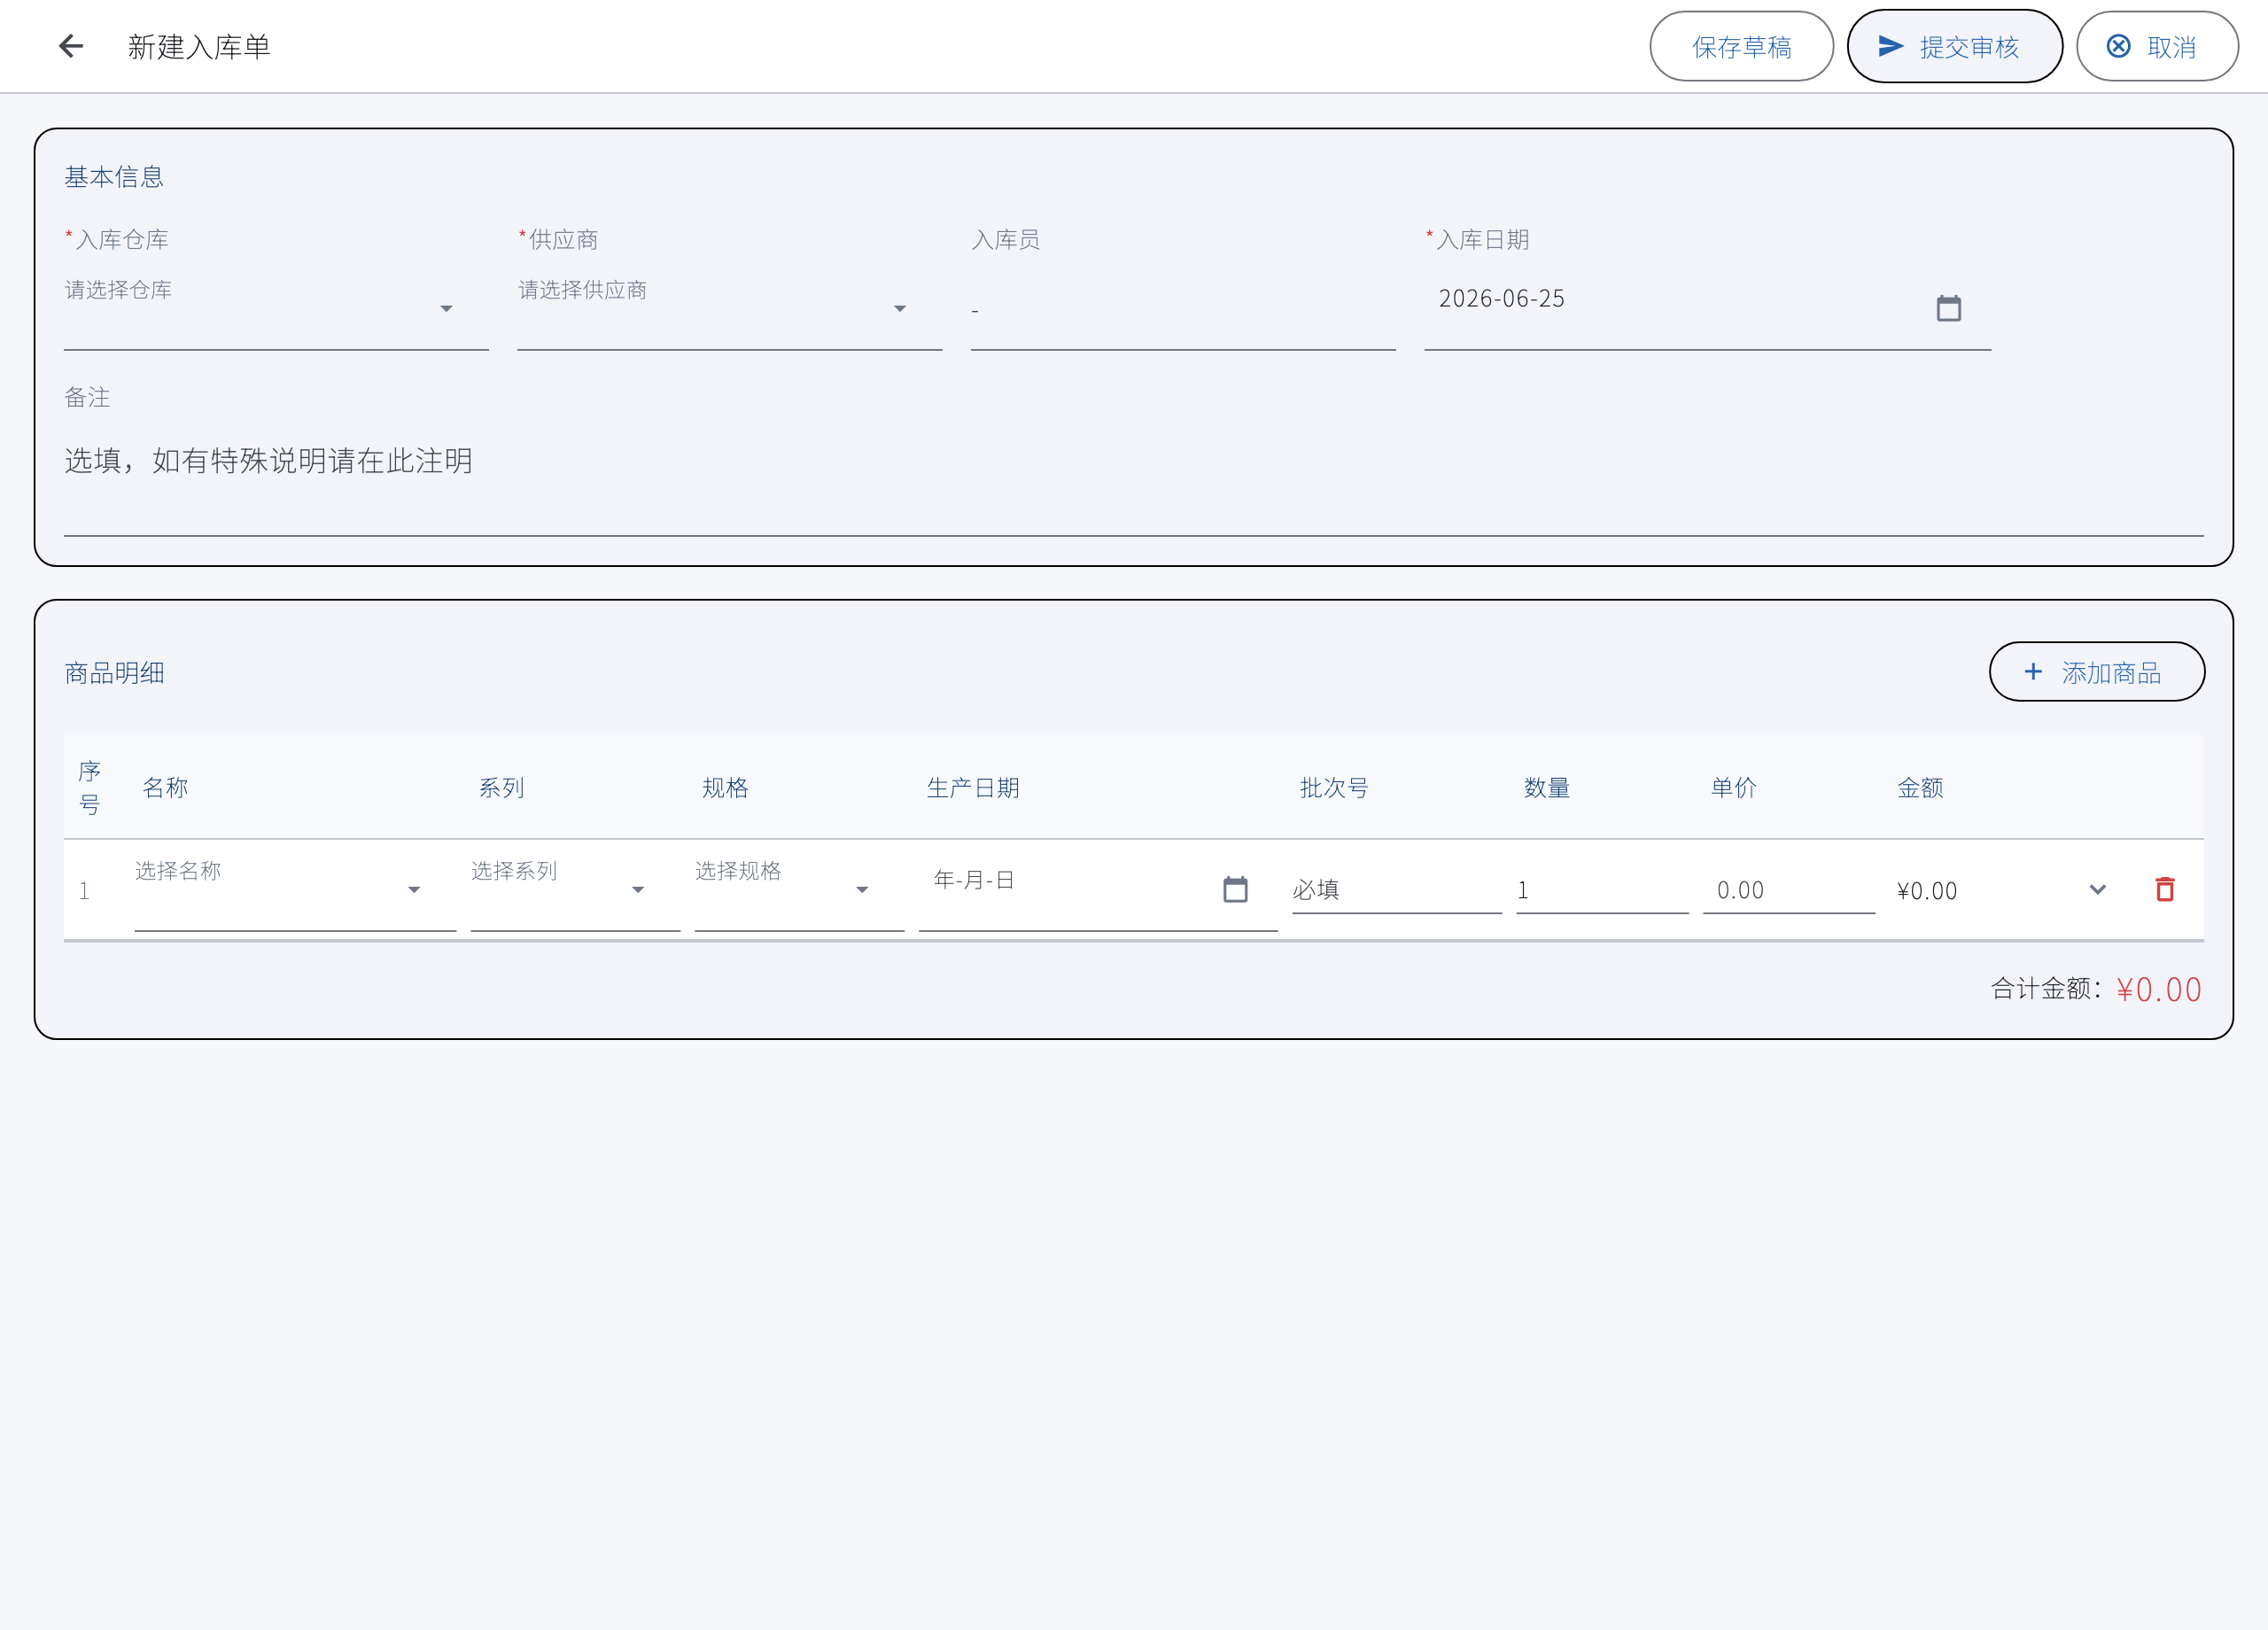Open the 选择规格 dropdown in row 1
The height and width of the screenshot is (1630, 2268).
[799, 889]
